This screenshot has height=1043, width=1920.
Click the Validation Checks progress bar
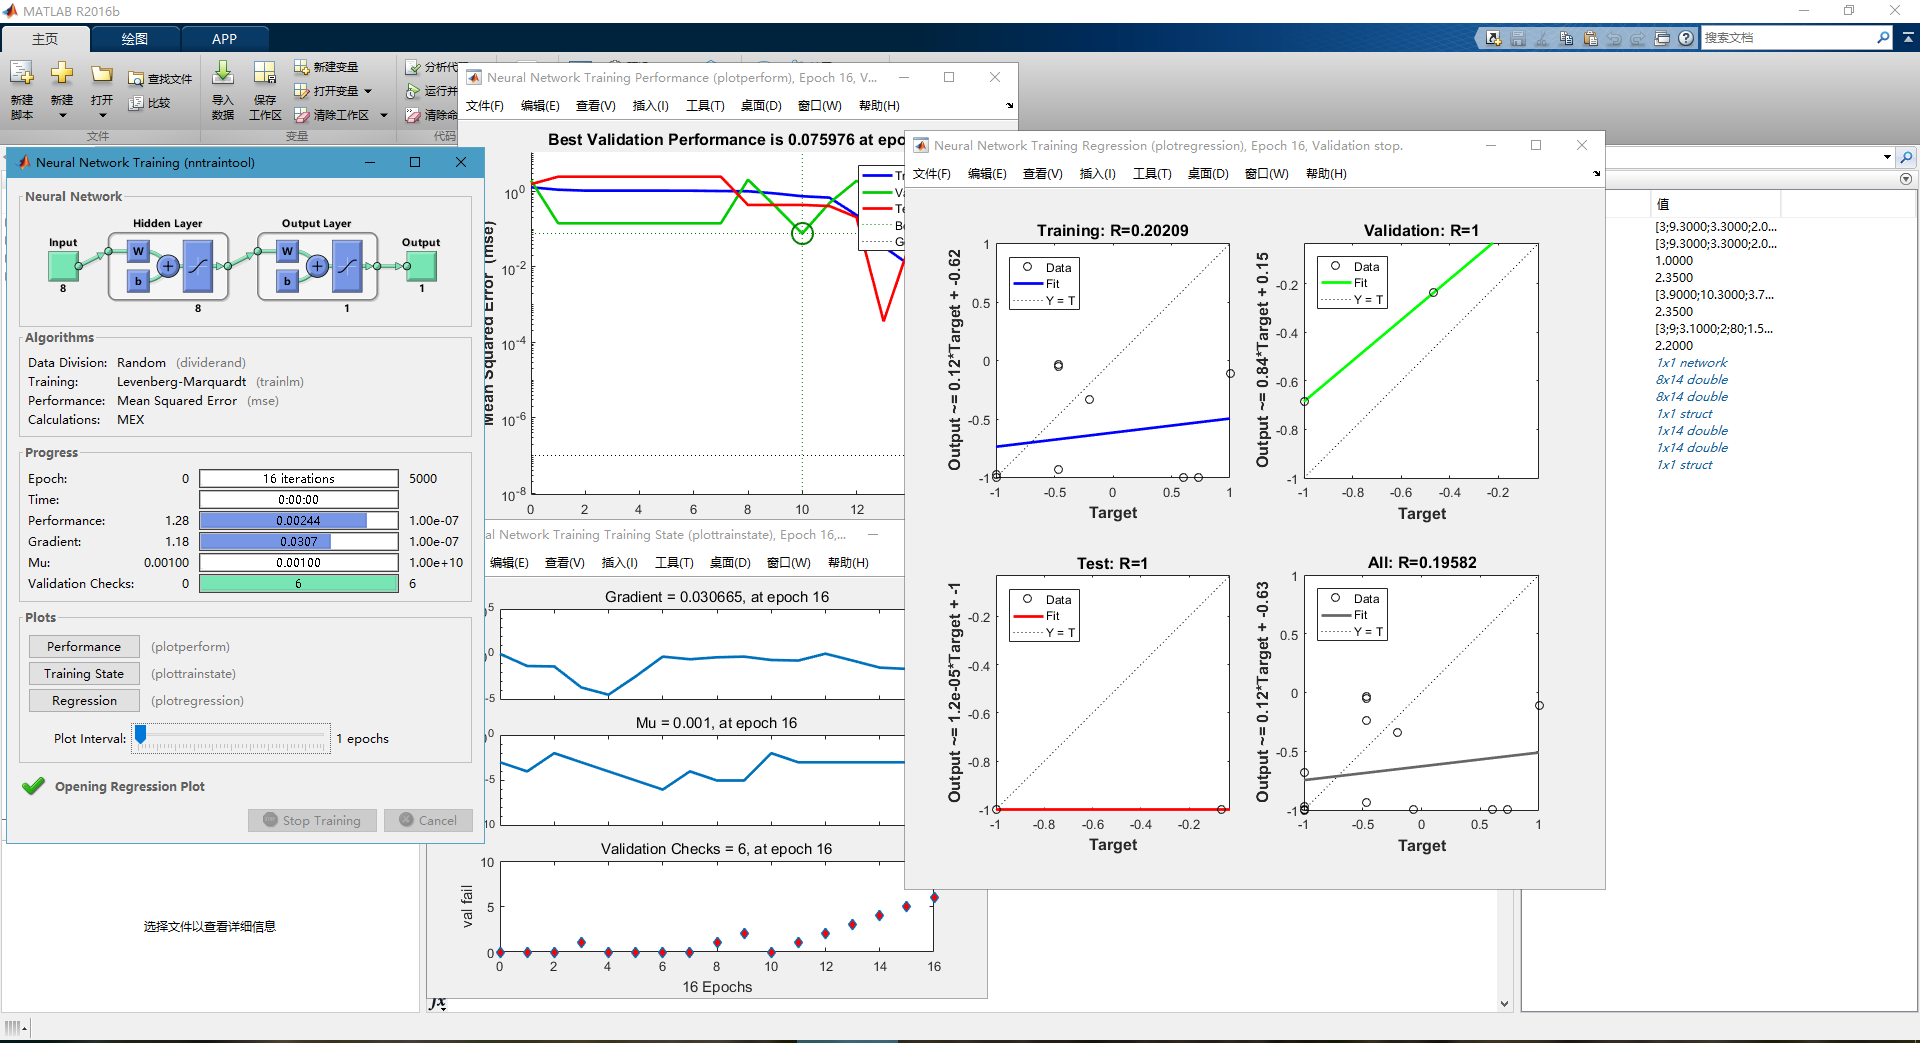[299, 584]
